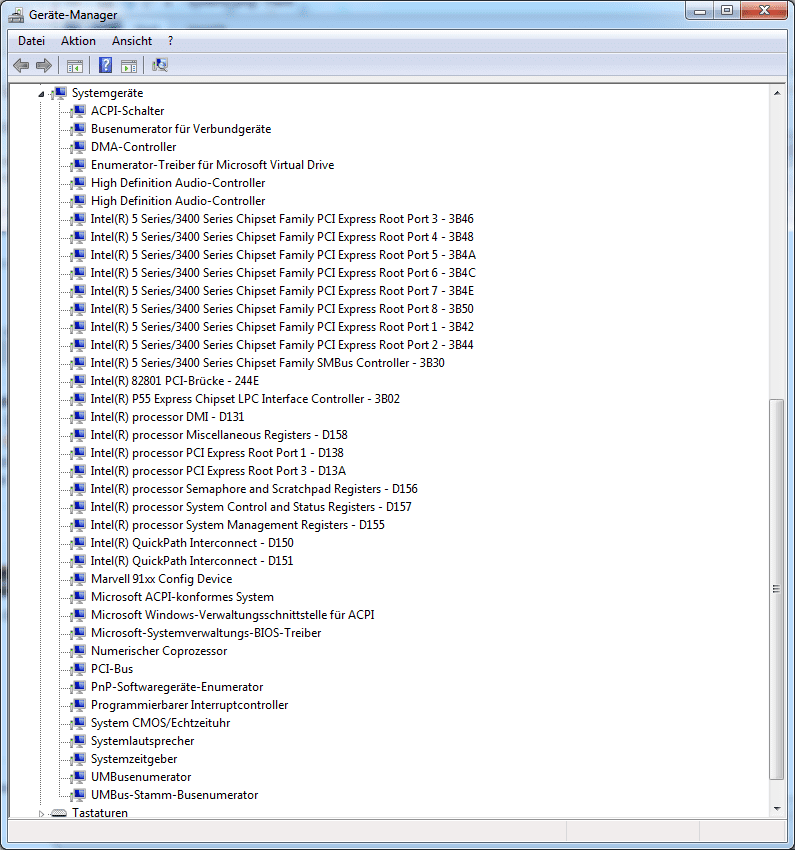Select System Control and Status Registers - D157

(251, 506)
